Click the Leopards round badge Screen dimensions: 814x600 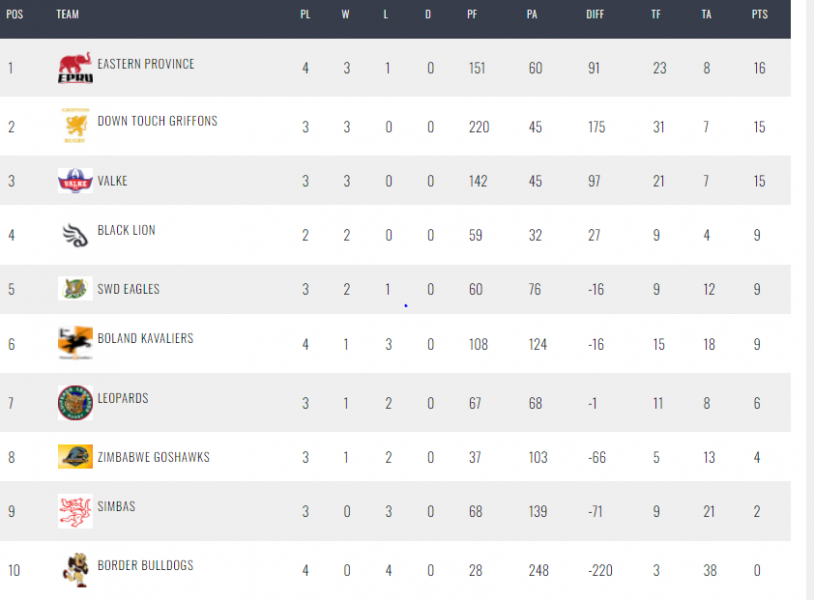tap(75, 402)
